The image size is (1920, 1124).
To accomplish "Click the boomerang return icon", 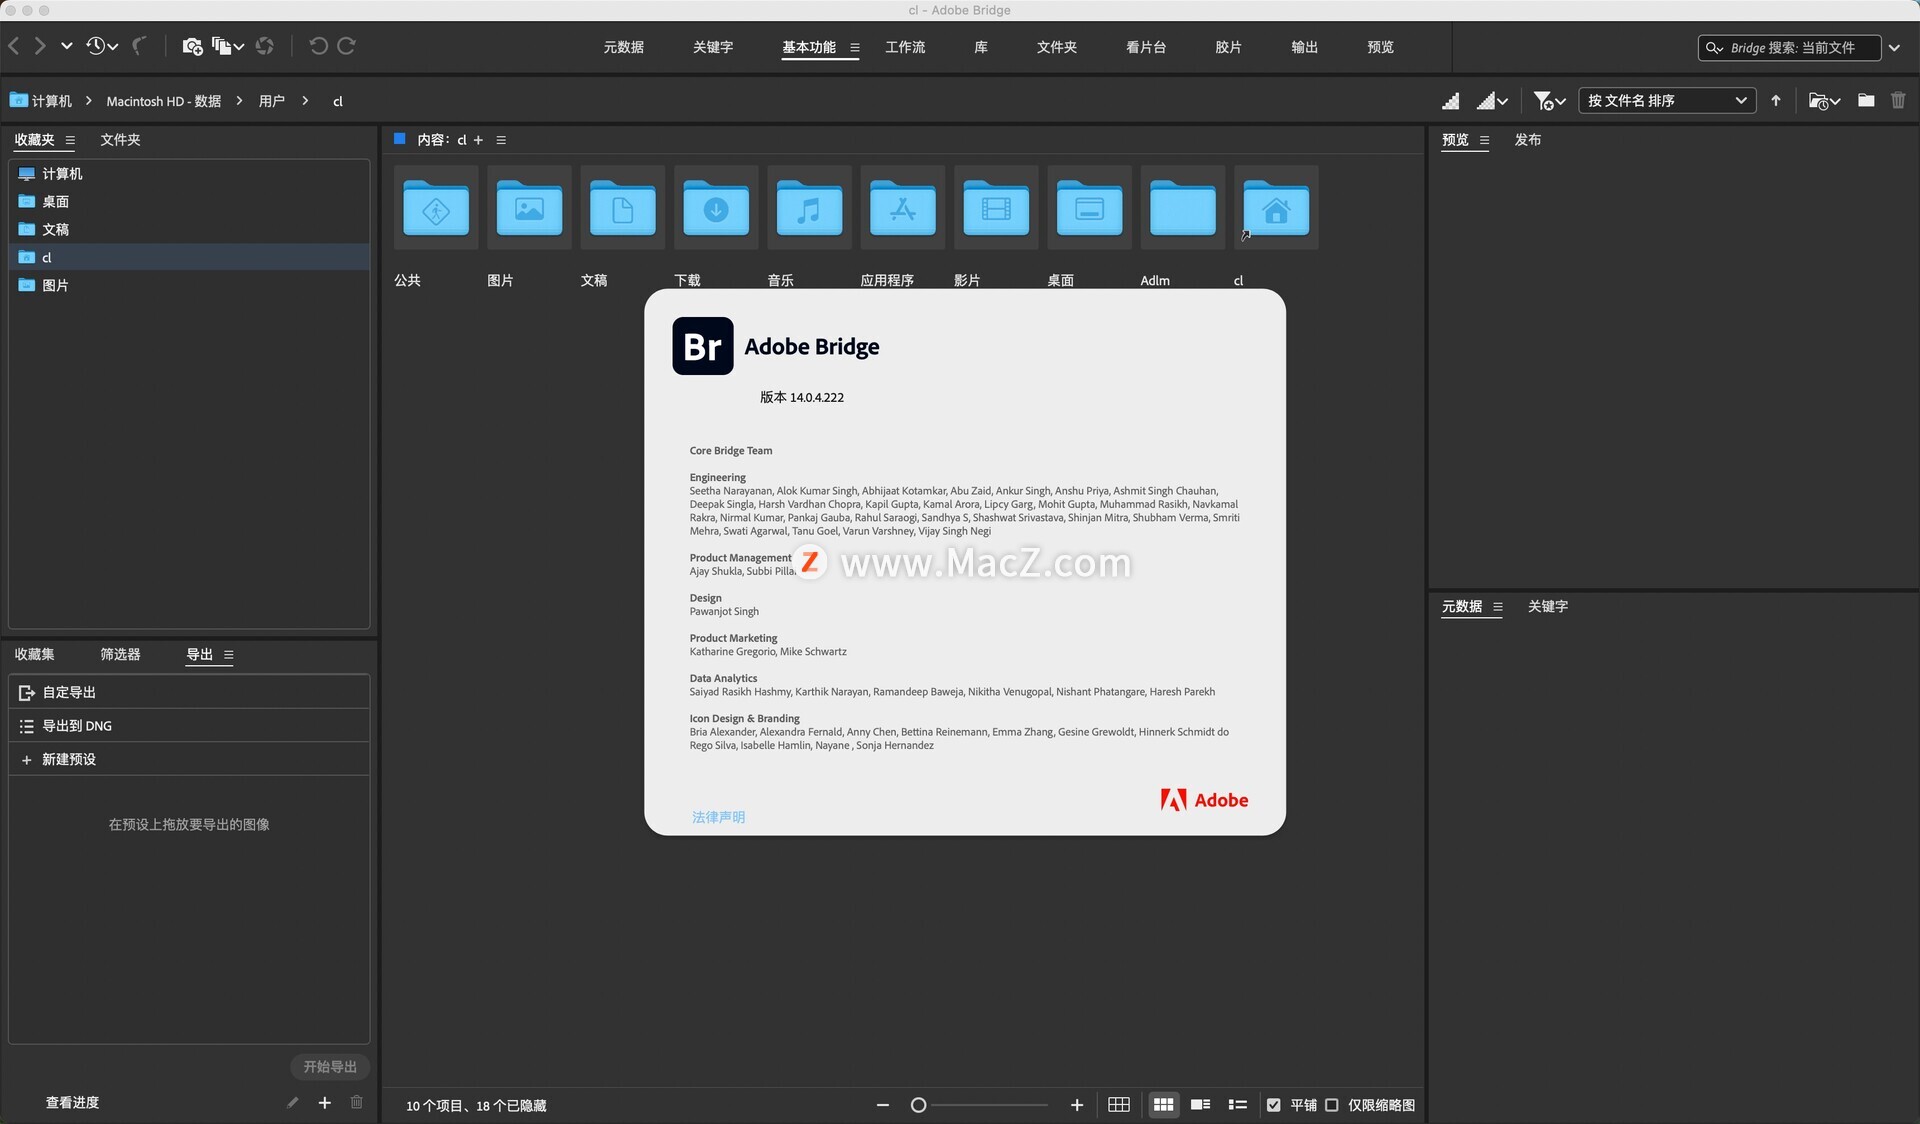I will (140, 46).
